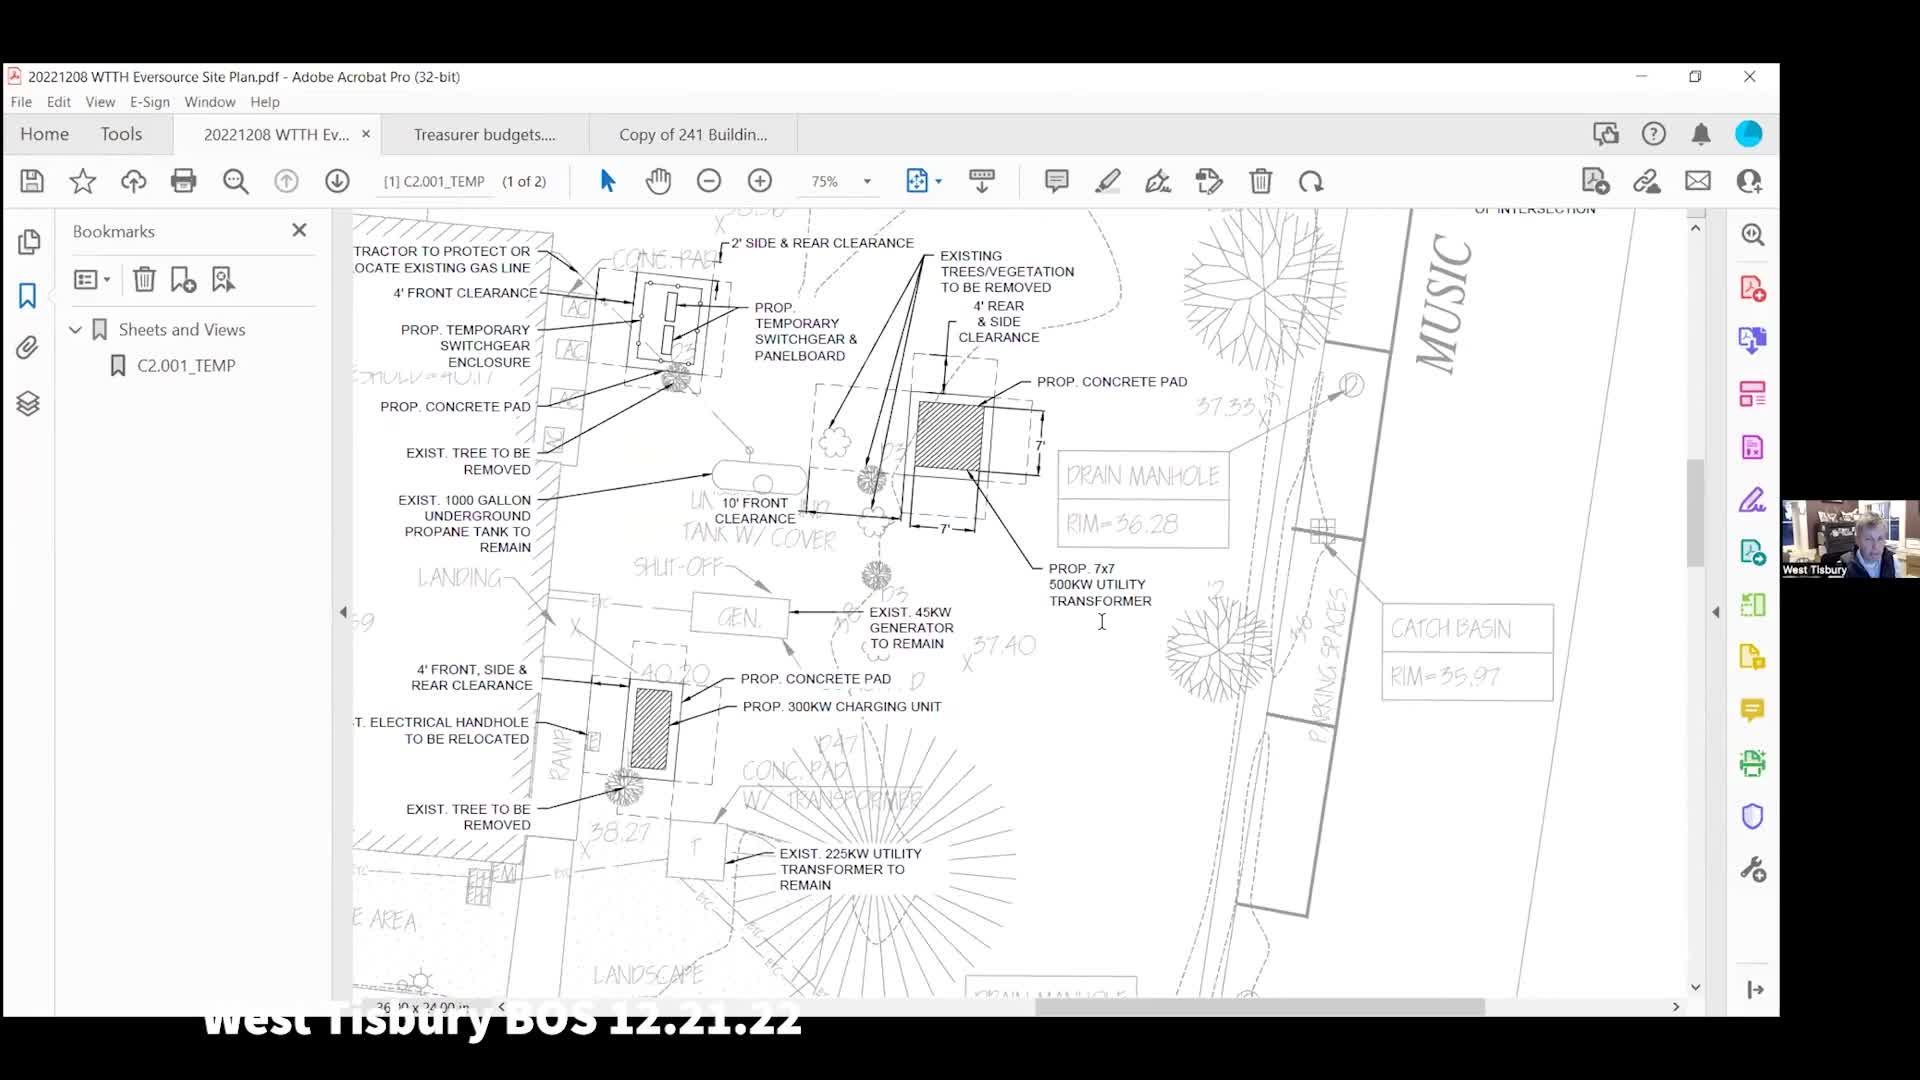The height and width of the screenshot is (1080, 1920).
Task: Expand the right tools pane
Action: pos(1755,990)
